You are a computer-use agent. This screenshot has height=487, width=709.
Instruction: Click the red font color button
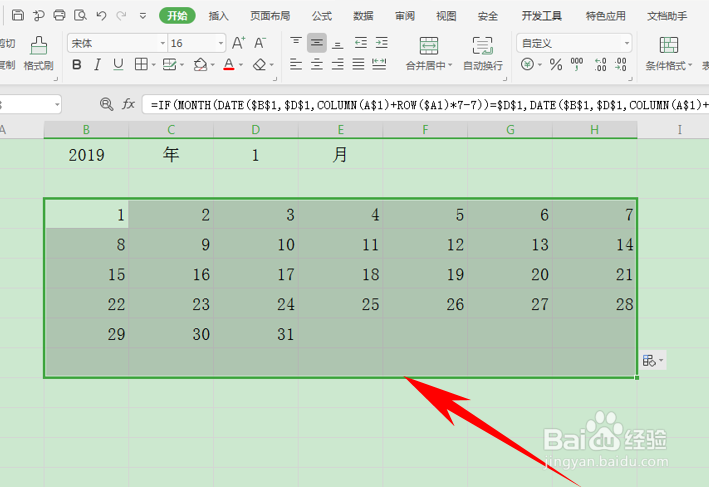click(x=229, y=65)
